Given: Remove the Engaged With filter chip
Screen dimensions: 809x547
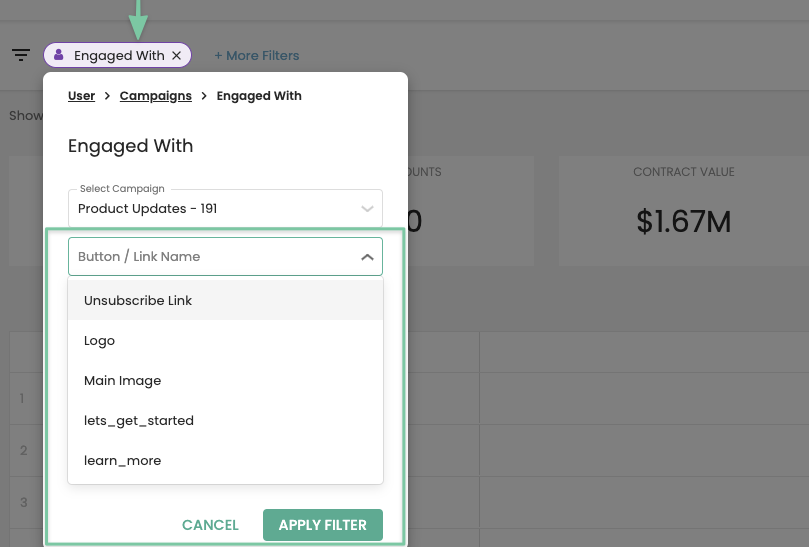Looking at the screenshot, I should click(x=176, y=55).
